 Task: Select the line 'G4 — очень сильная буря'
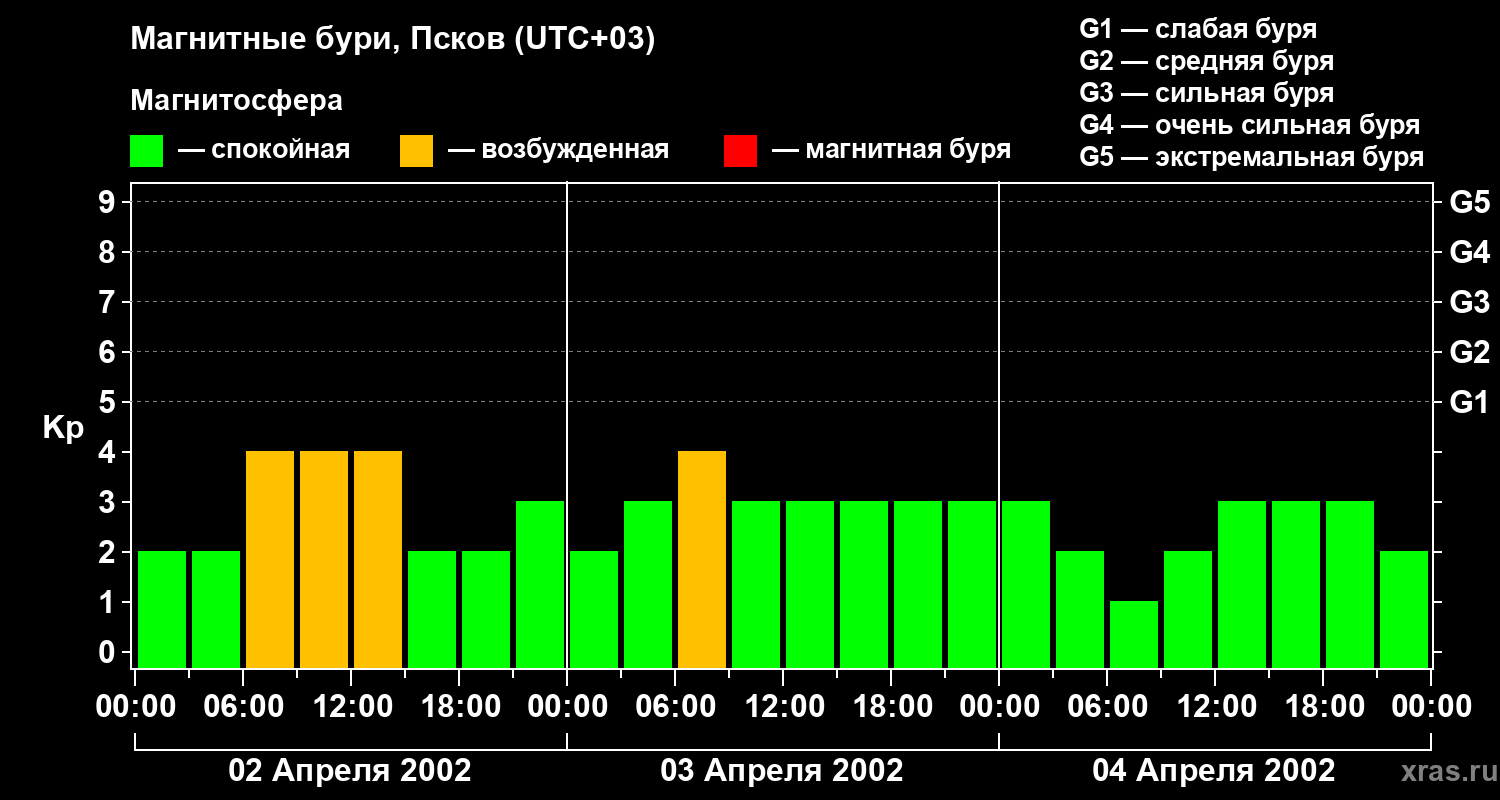1250,125
